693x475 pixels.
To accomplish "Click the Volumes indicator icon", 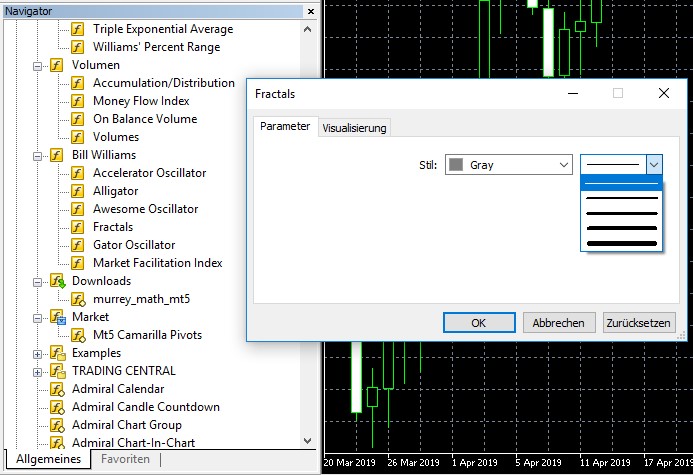I will click(x=77, y=137).
